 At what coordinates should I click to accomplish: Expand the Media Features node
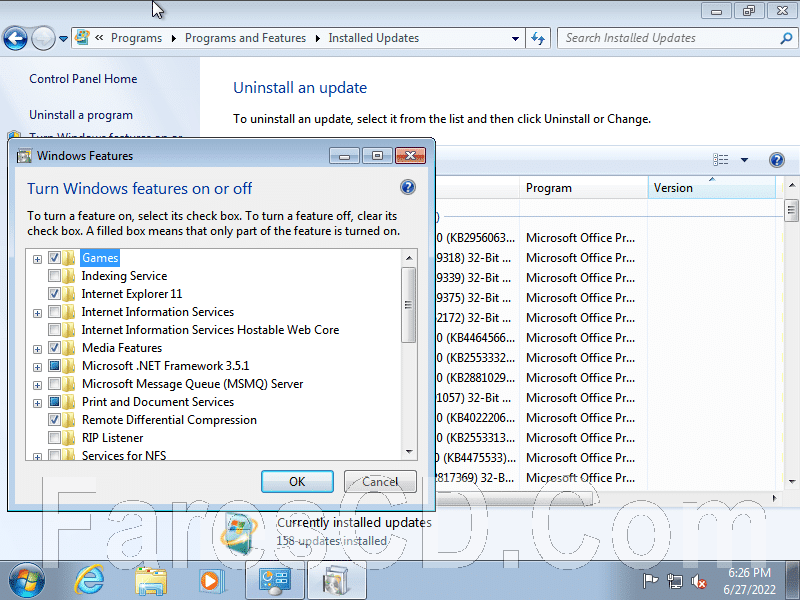(37, 349)
